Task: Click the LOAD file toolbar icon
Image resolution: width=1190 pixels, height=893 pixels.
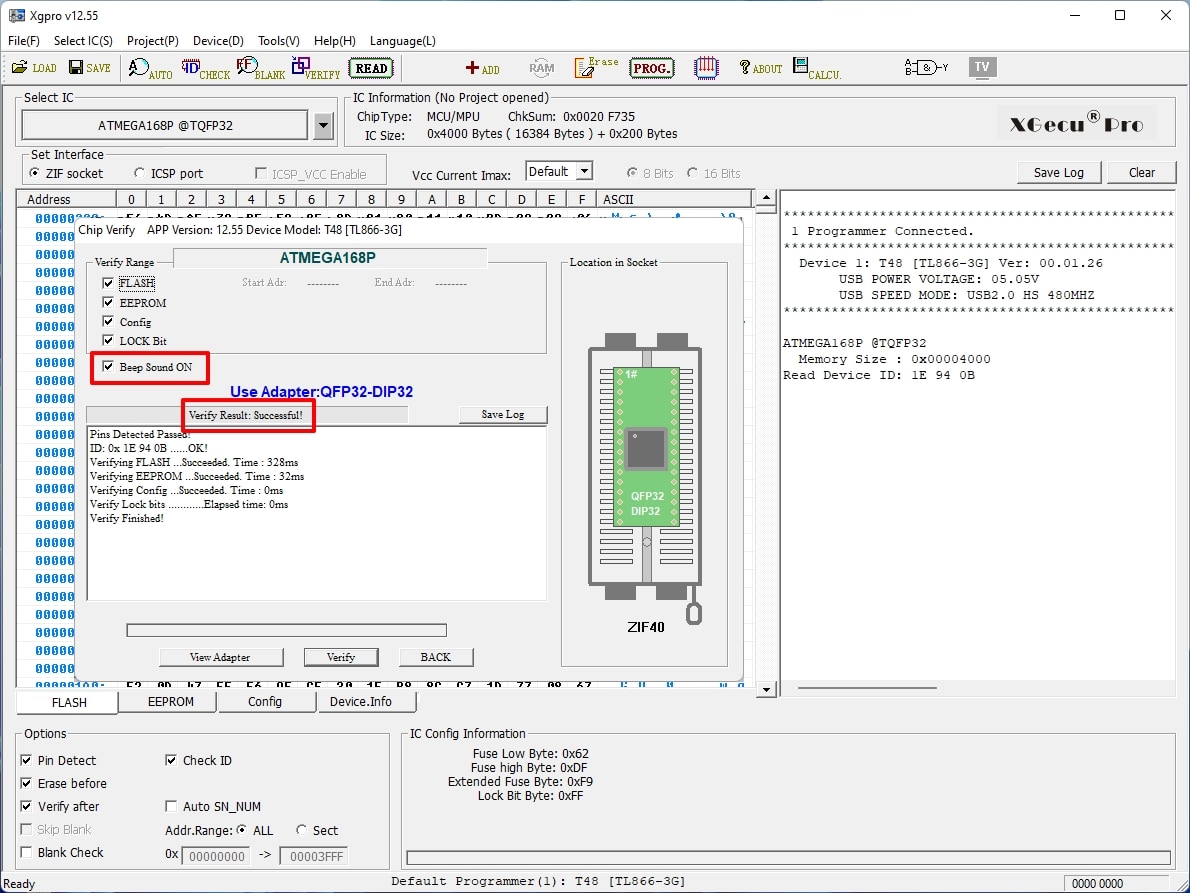Action: click(34, 68)
